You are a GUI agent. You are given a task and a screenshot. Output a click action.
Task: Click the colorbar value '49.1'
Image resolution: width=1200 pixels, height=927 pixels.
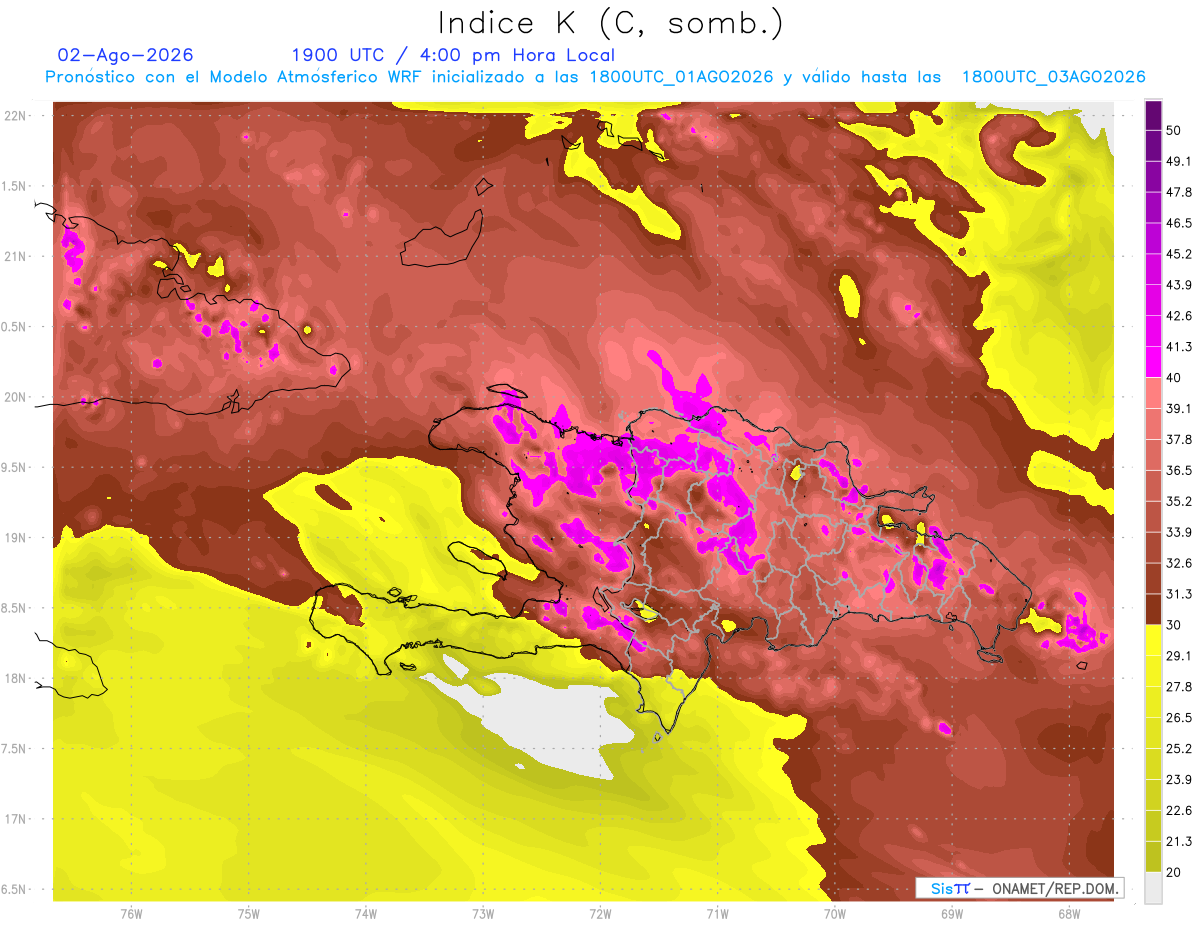pos(1179,161)
